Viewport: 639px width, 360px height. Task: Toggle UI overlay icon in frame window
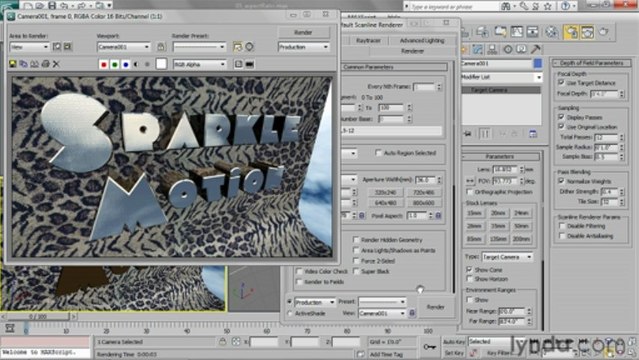pos(238,64)
